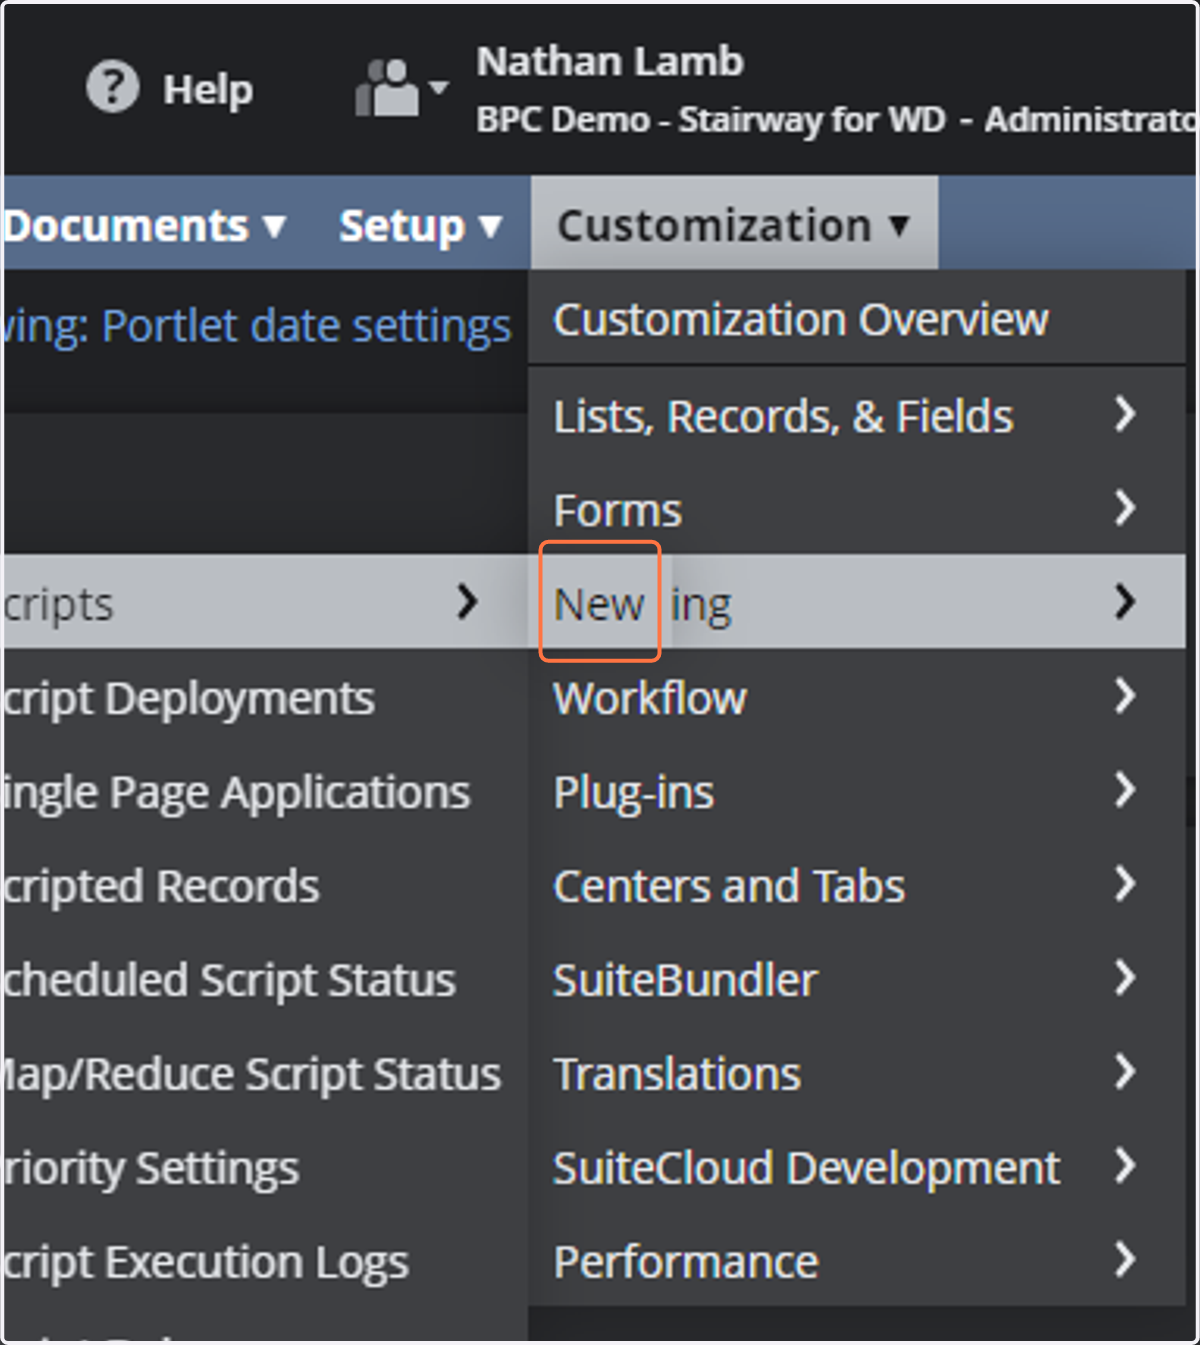The image size is (1200, 1345).
Task: Open Plug-ins submenu entry
Action: 856,791
